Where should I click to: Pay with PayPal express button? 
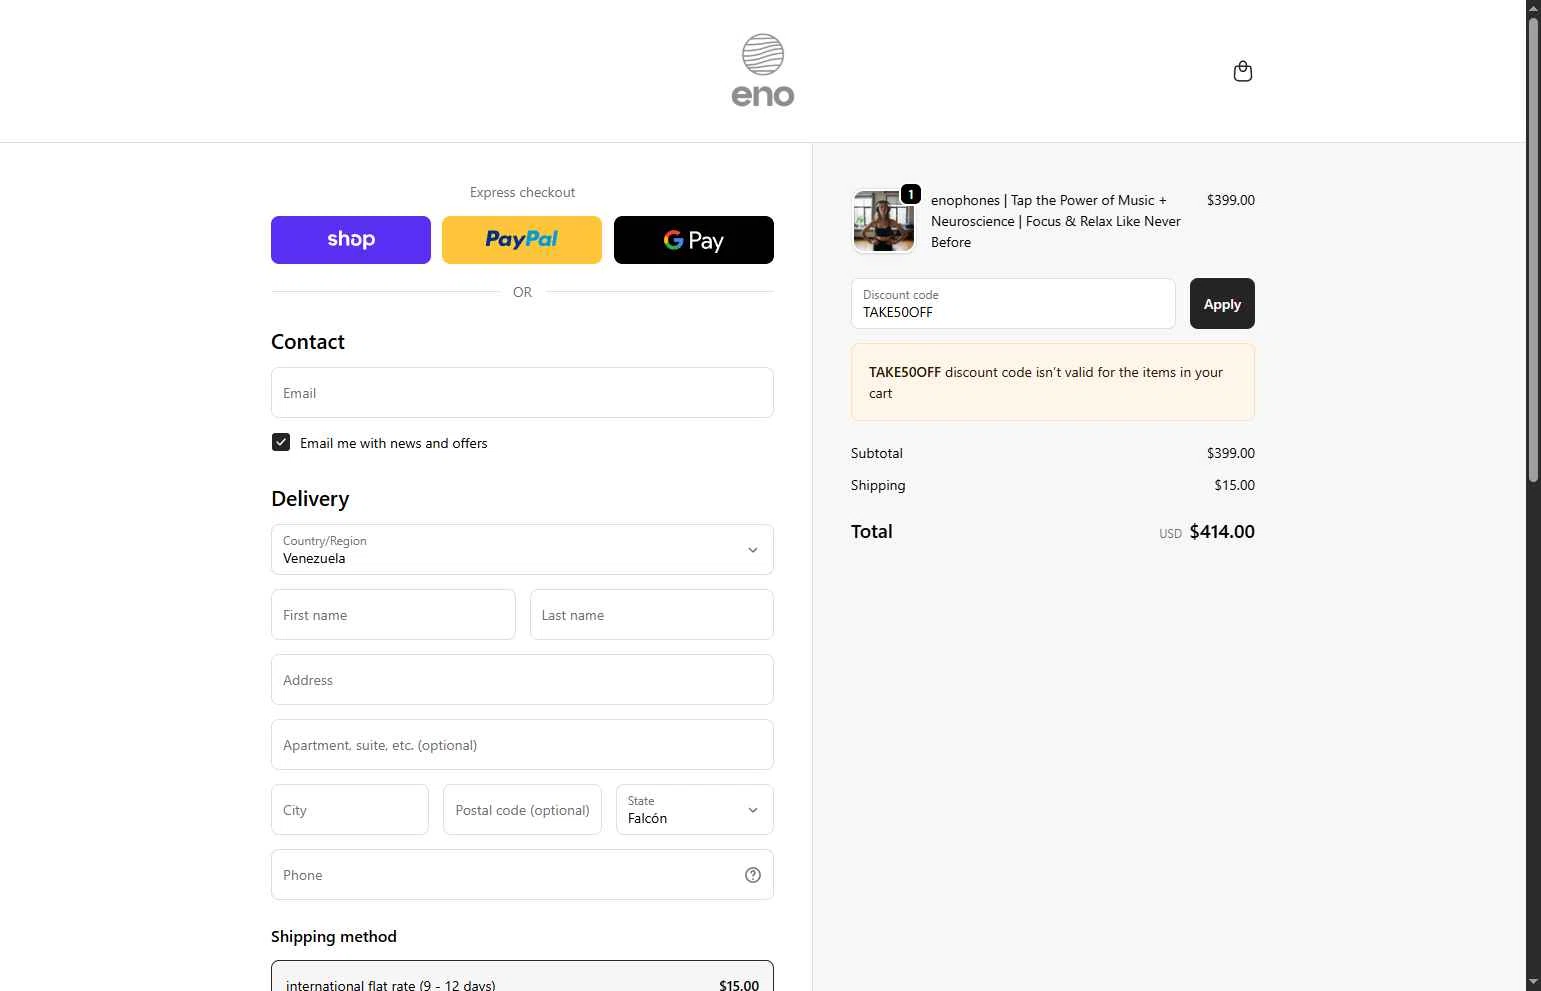[x=522, y=240]
